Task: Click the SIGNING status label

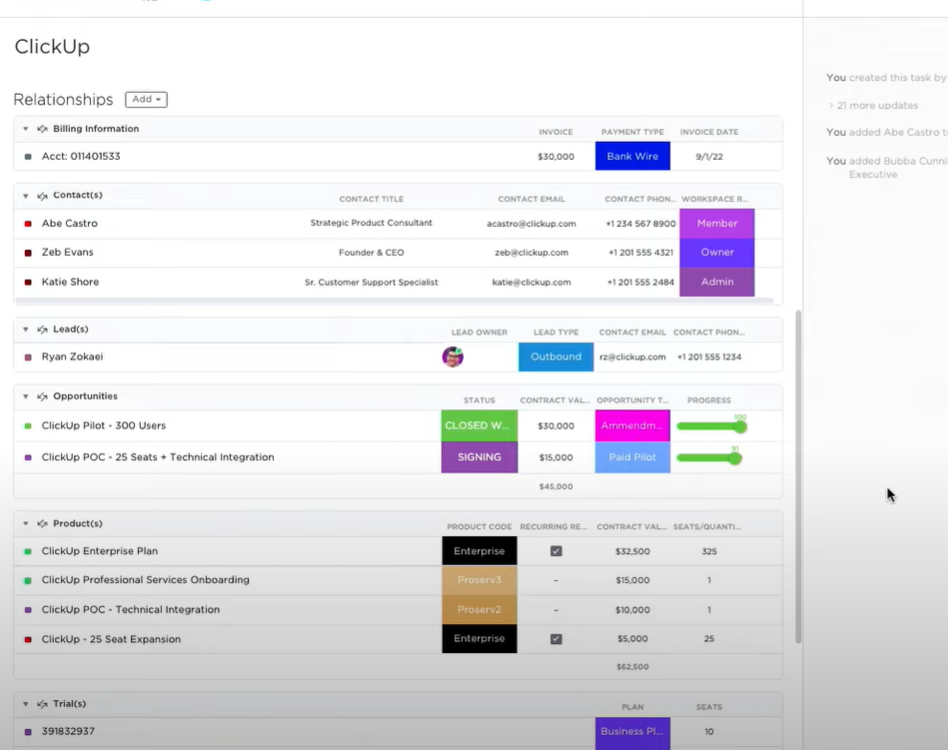Action: click(479, 457)
